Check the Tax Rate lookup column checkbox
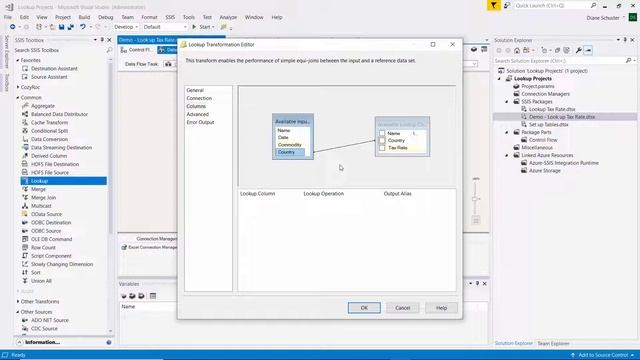Viewport: 640px width, 360px height. (382, 148)
